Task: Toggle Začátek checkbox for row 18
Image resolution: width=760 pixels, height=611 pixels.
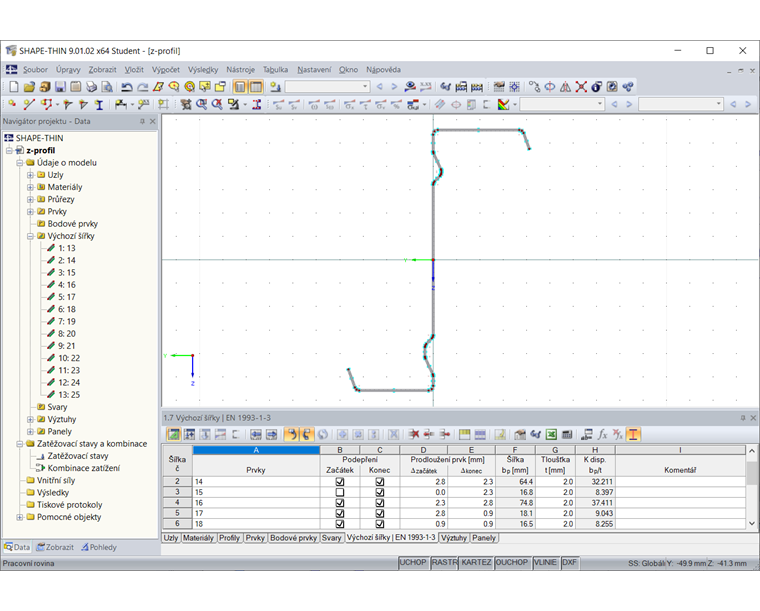Action: pyautogui.click(x=340, y=524)
